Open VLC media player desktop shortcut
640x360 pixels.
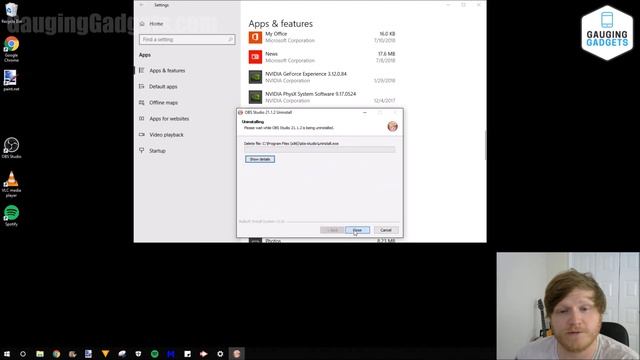pyautogui.click(x=11, y=184)
